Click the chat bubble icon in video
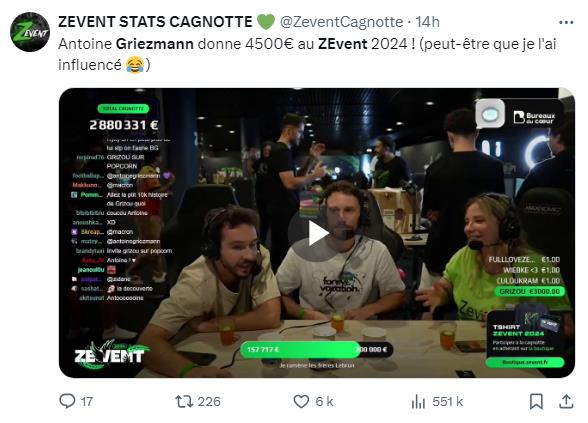 pyautogui.click(x=490, y=114)
